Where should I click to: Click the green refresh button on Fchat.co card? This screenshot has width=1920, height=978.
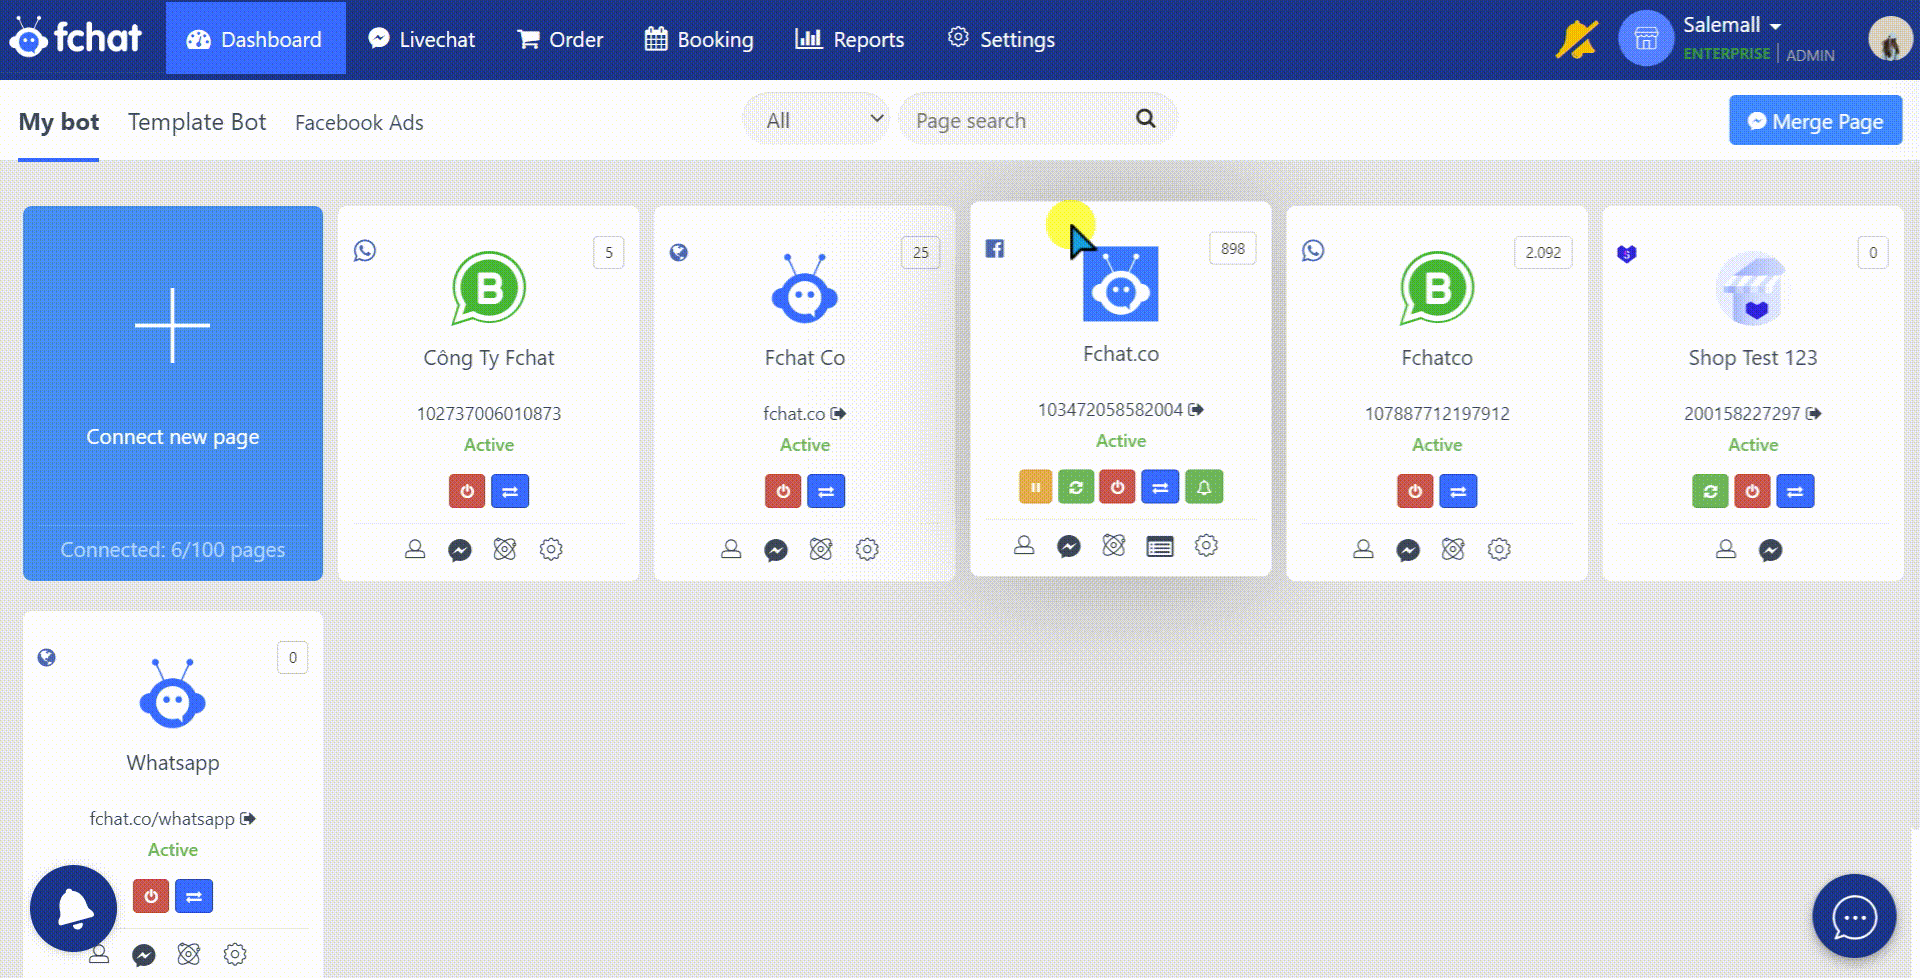1076,487
